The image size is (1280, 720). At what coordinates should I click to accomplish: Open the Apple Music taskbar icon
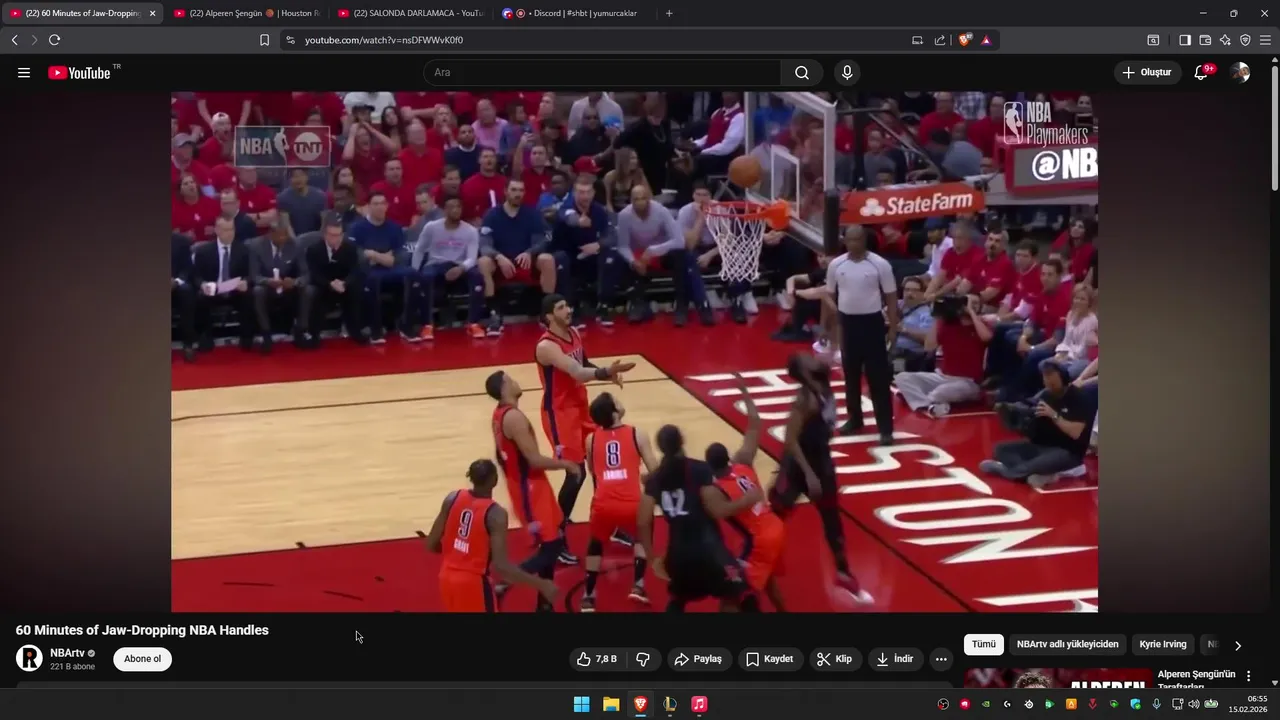point(699,704)
